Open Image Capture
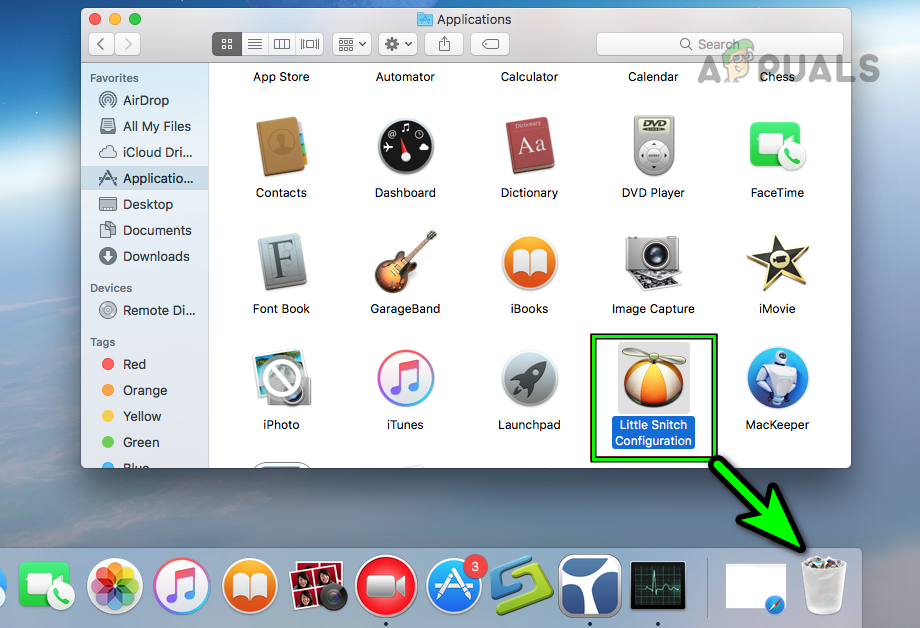 (653, 263)
